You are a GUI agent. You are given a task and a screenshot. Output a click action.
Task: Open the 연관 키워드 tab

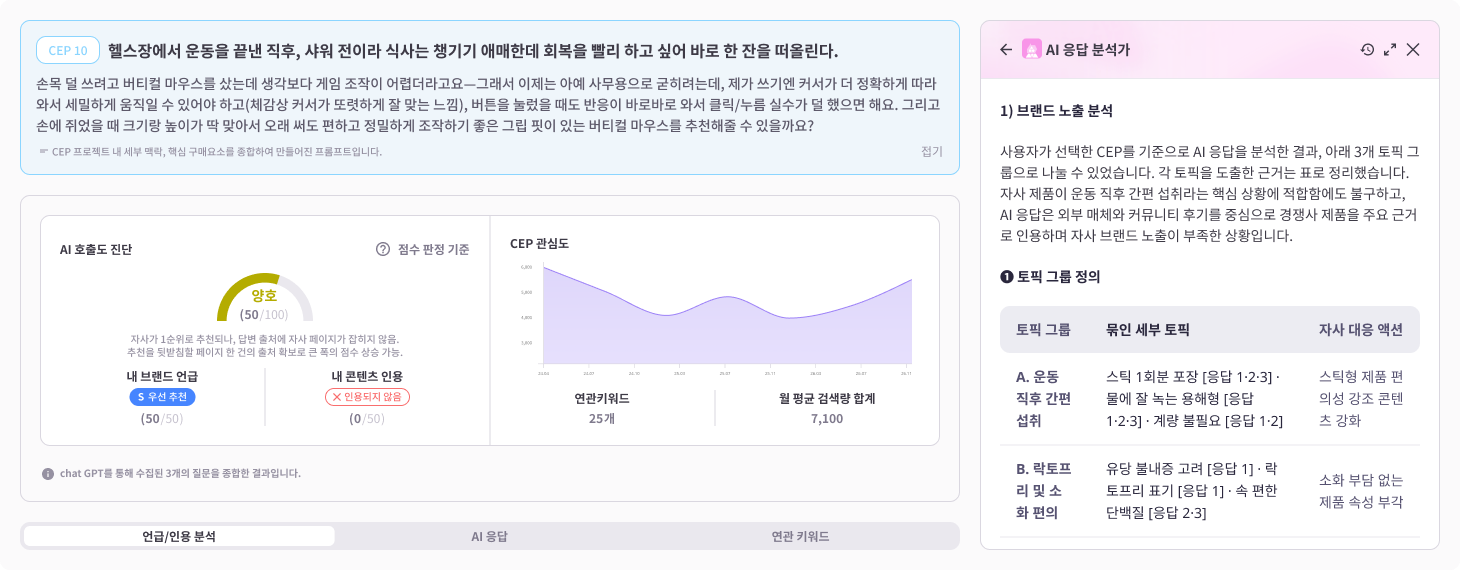pos(800,536)
